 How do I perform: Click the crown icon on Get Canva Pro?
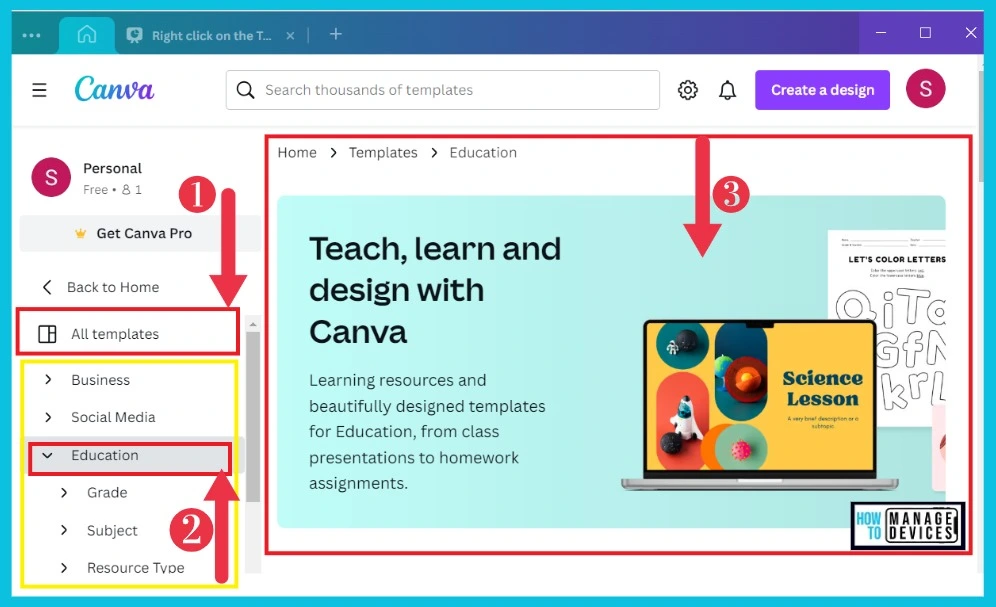pyautogui.click(x=81, y=234)
